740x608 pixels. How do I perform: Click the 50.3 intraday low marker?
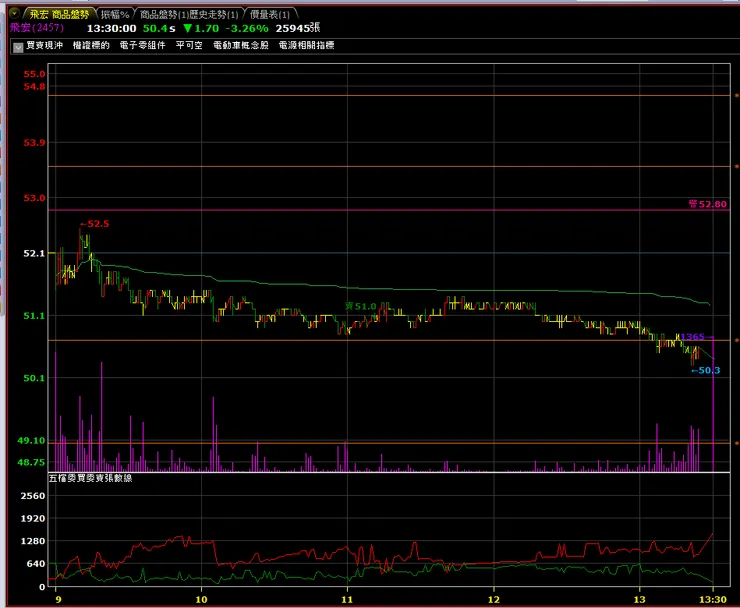[x=706, y=371]
